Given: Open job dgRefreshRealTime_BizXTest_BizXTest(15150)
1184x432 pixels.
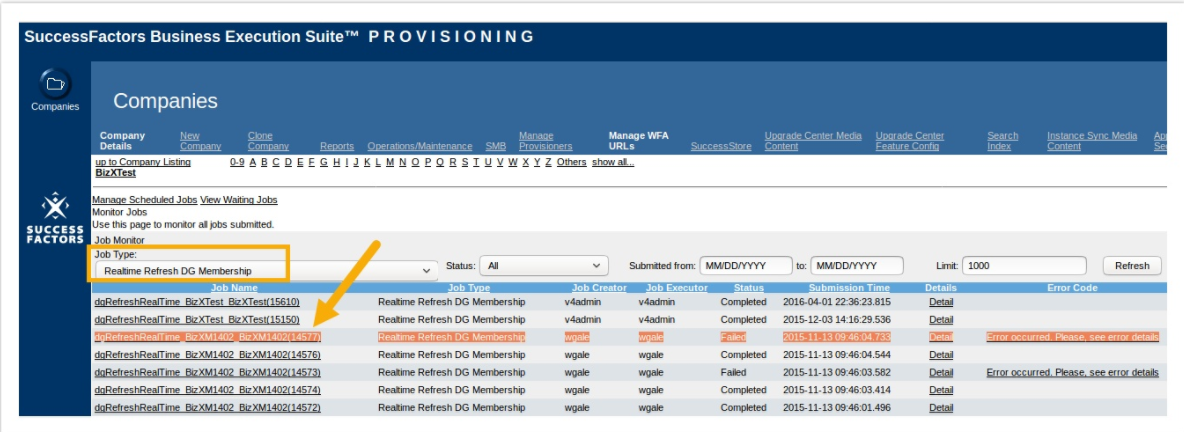Looking at the screenshot, I should coord(197,319).
